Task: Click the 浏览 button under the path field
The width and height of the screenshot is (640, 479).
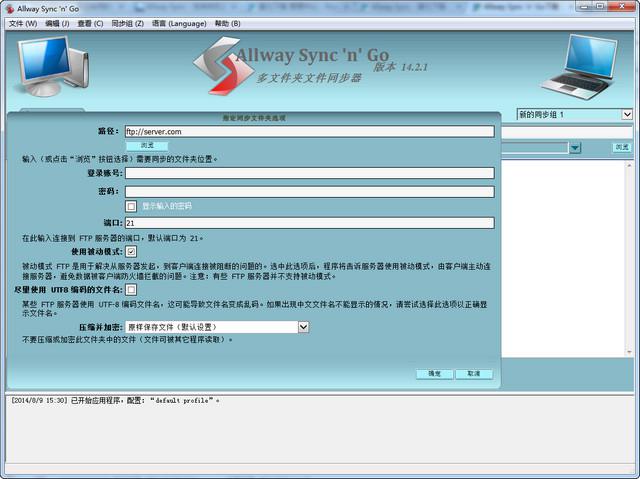Action: coord(147,145)
